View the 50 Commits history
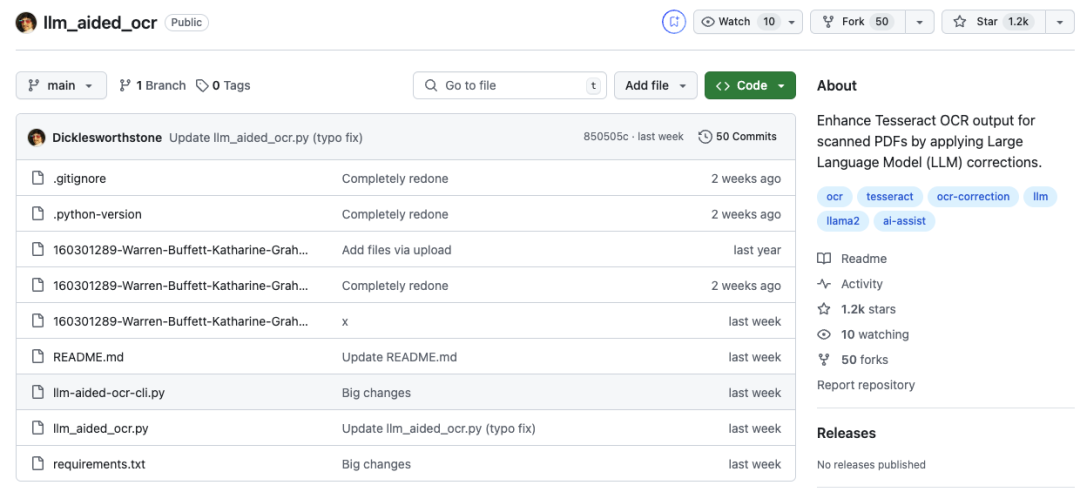 pyautogui.click(x=738, y=137)
